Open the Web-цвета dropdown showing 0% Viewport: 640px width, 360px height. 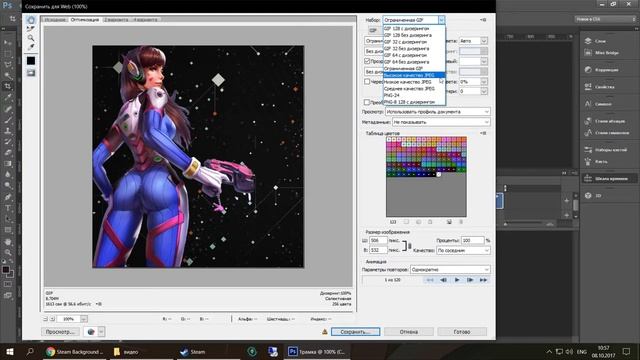pyautogui.click(x=473, y=82)
